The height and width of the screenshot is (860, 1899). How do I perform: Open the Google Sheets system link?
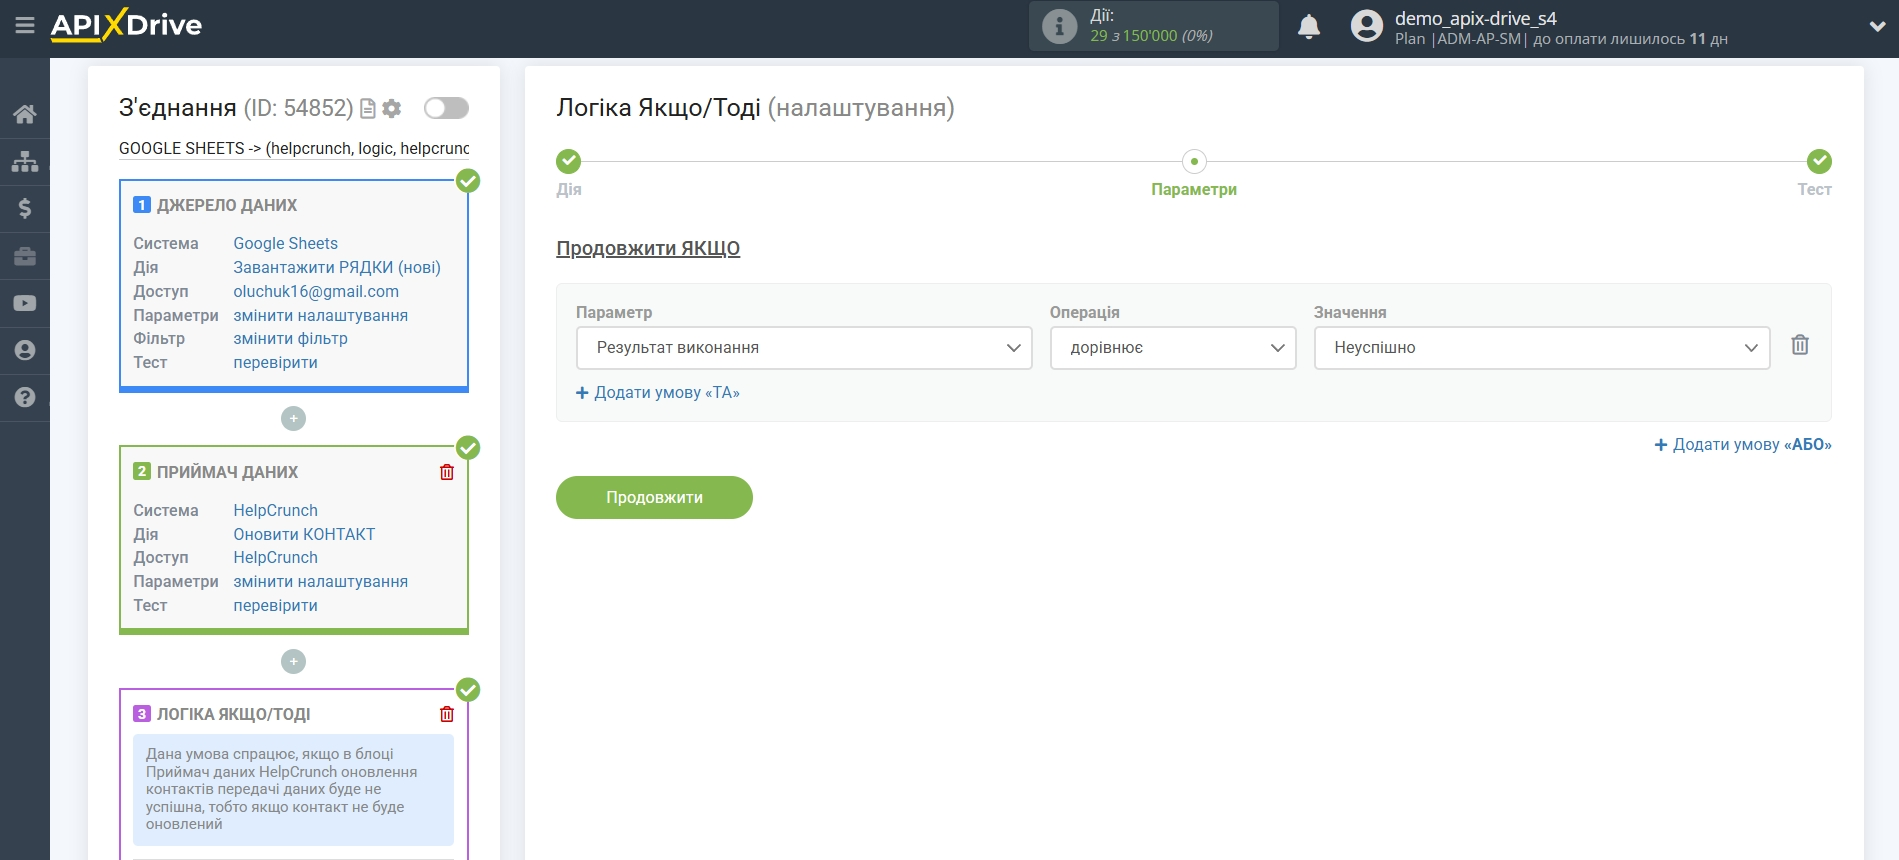[x=285, y=243]
